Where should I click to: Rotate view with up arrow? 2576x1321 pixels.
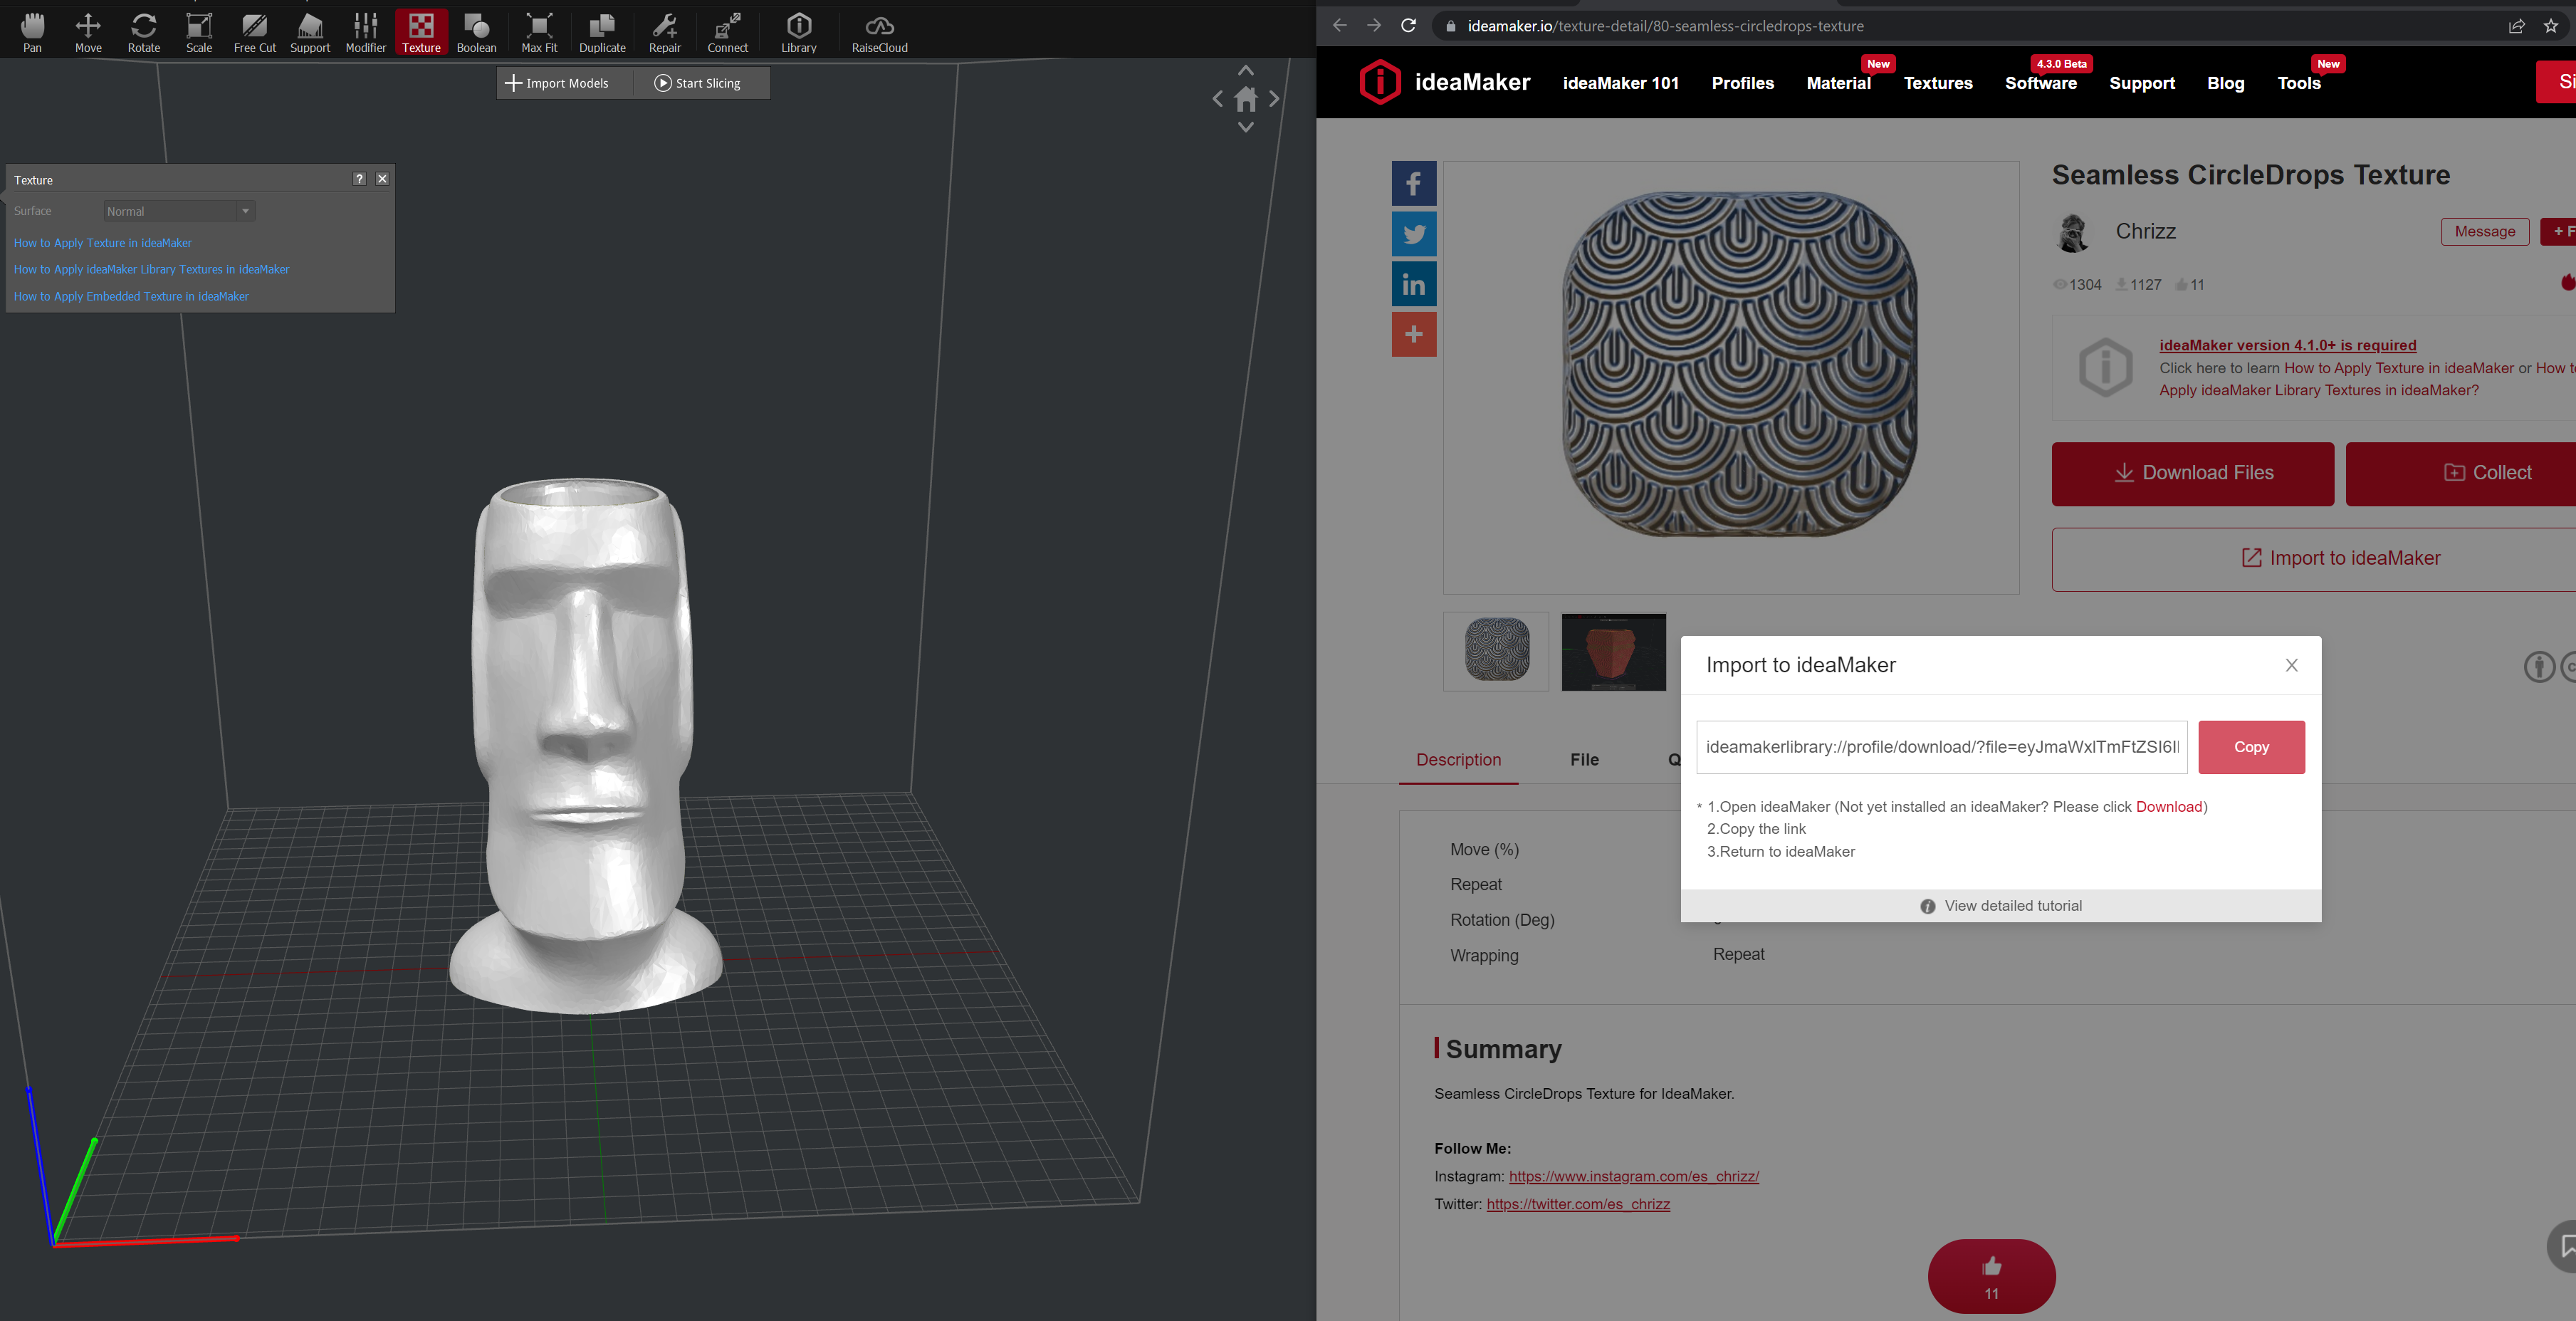[x=1246, y=71]
